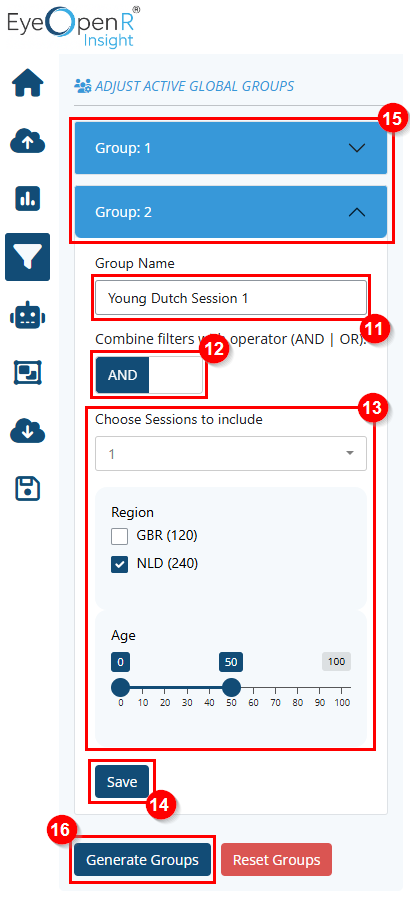The height and width of the screenshot is (898, 410).
Task: Open the Choose Sessions dropdown
Action: [x=231, y=454]
